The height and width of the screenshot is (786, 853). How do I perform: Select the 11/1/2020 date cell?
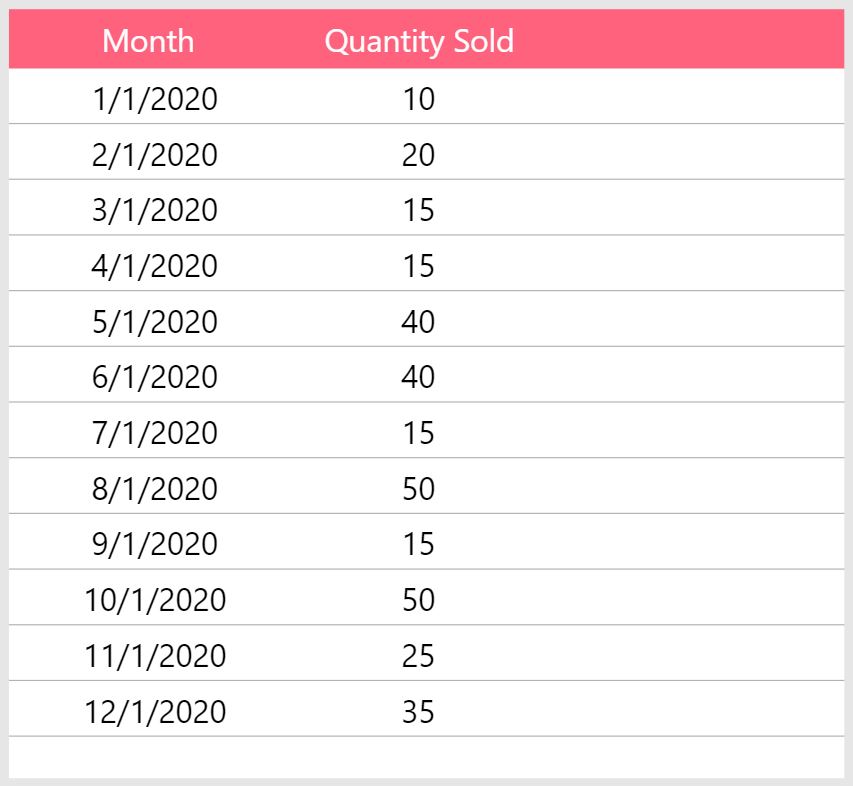[x=155, y=655]
